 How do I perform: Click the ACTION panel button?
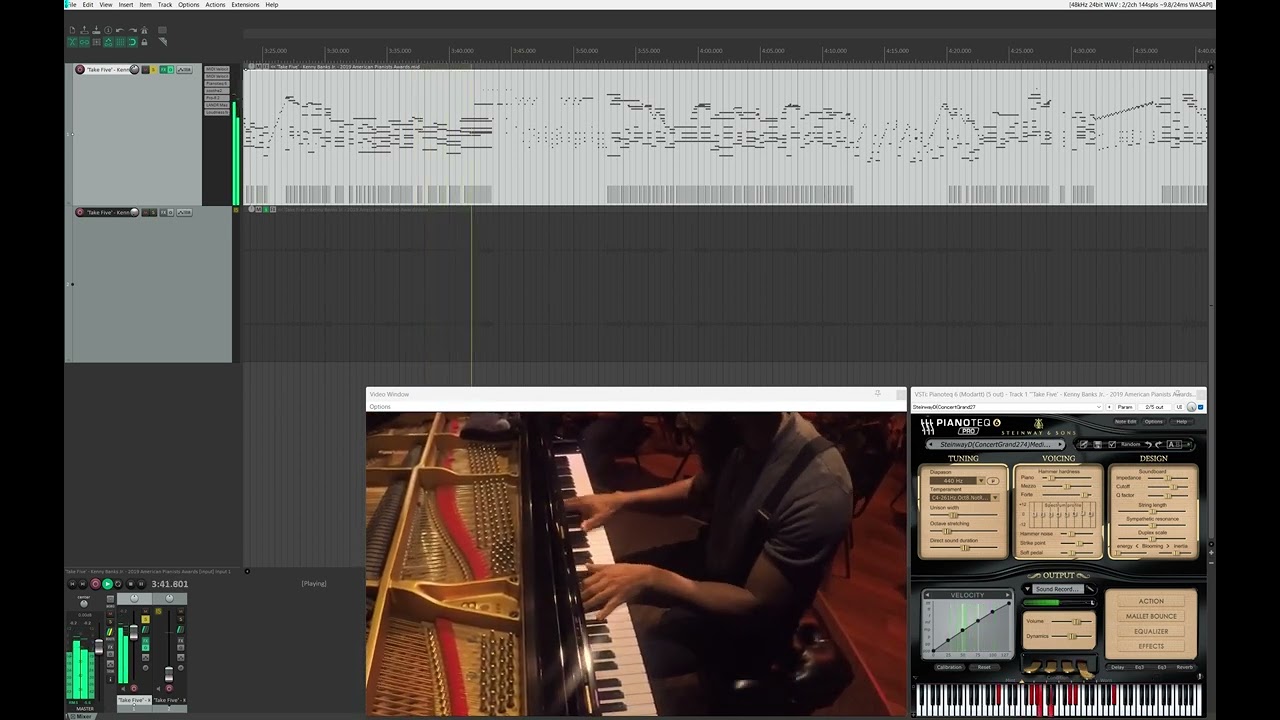coord(1151,601)
